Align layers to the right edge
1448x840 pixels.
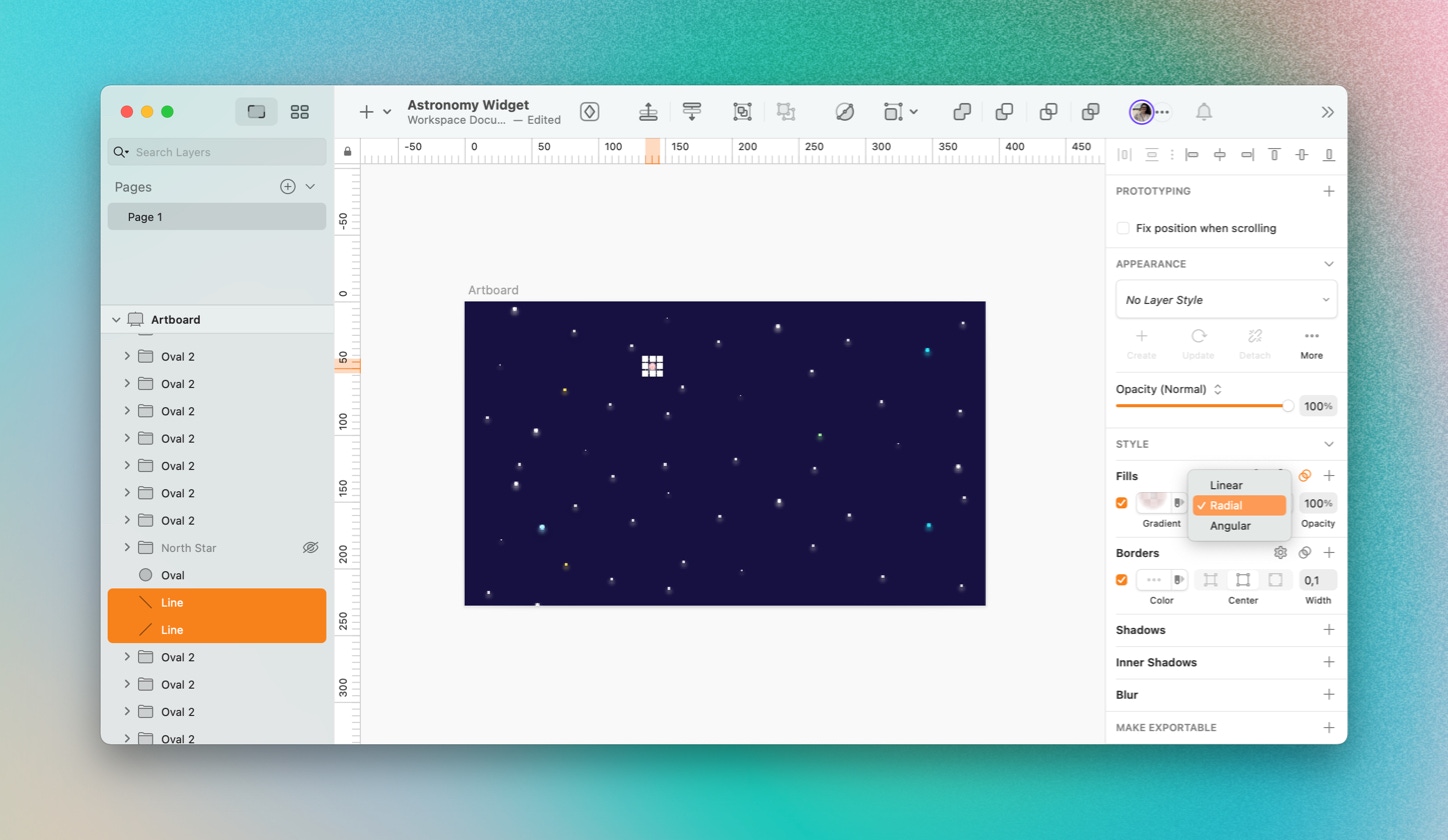pyautogui.click(x=1247, y=155)
